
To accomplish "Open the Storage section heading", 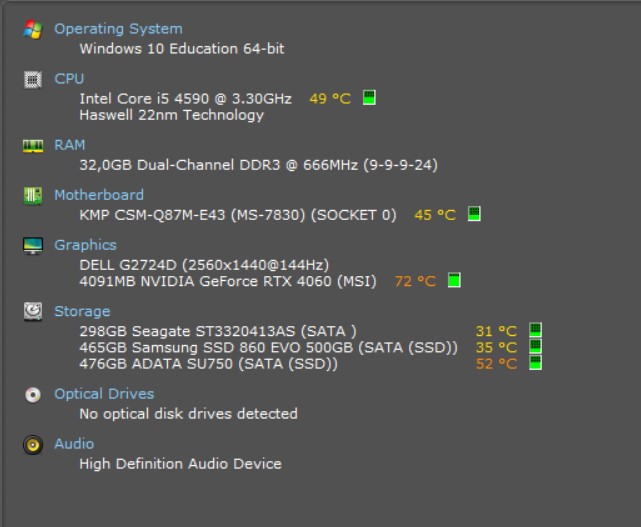I will [x=82, y=311].
